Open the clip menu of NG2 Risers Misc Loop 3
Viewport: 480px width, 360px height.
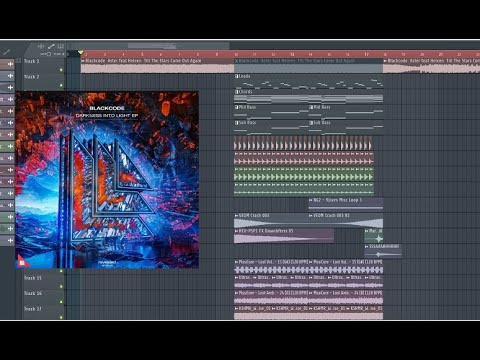point(311,200)
